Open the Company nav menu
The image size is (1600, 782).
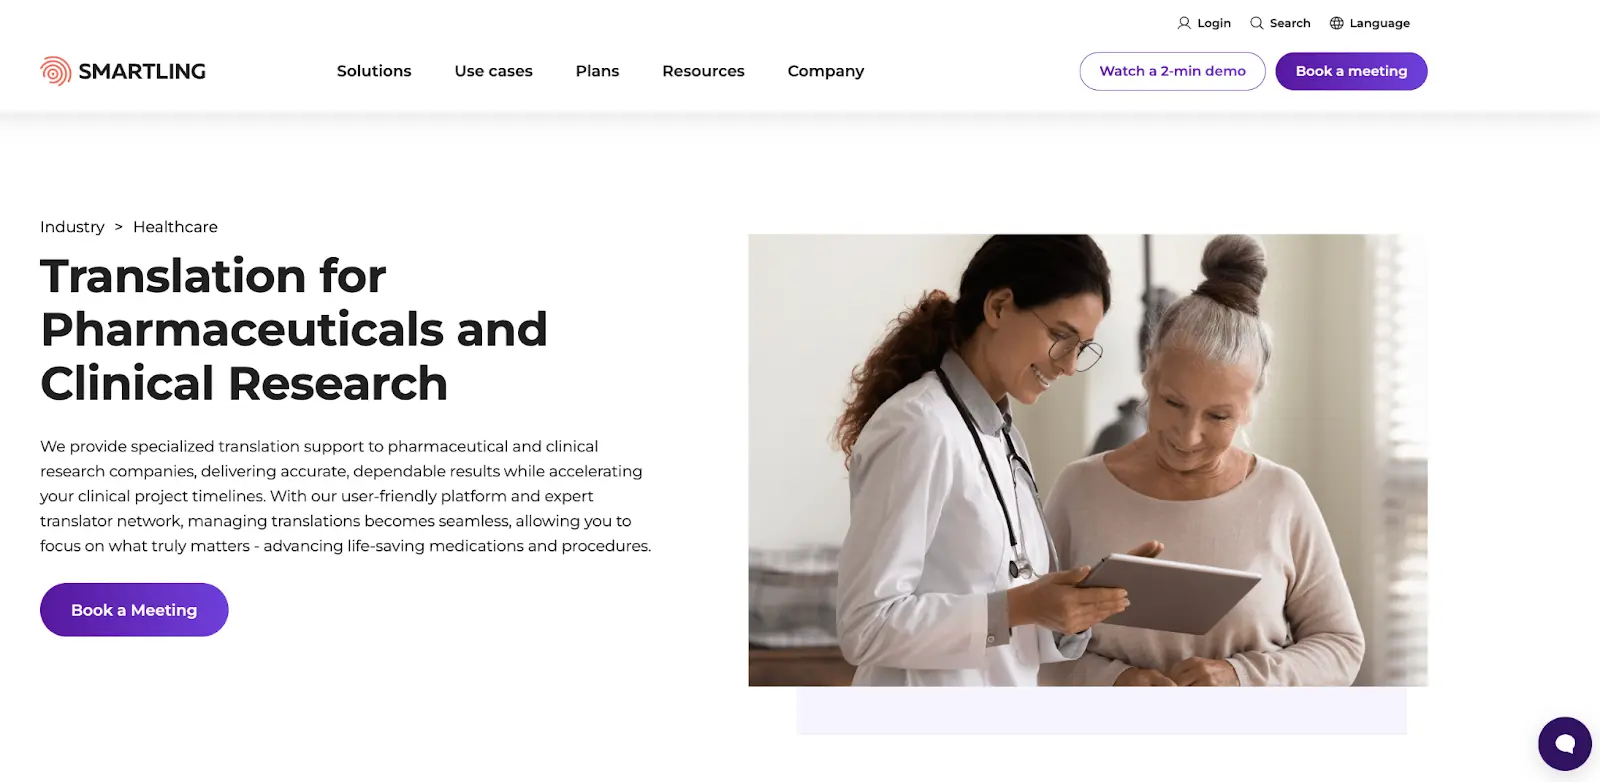coord(826,71)
